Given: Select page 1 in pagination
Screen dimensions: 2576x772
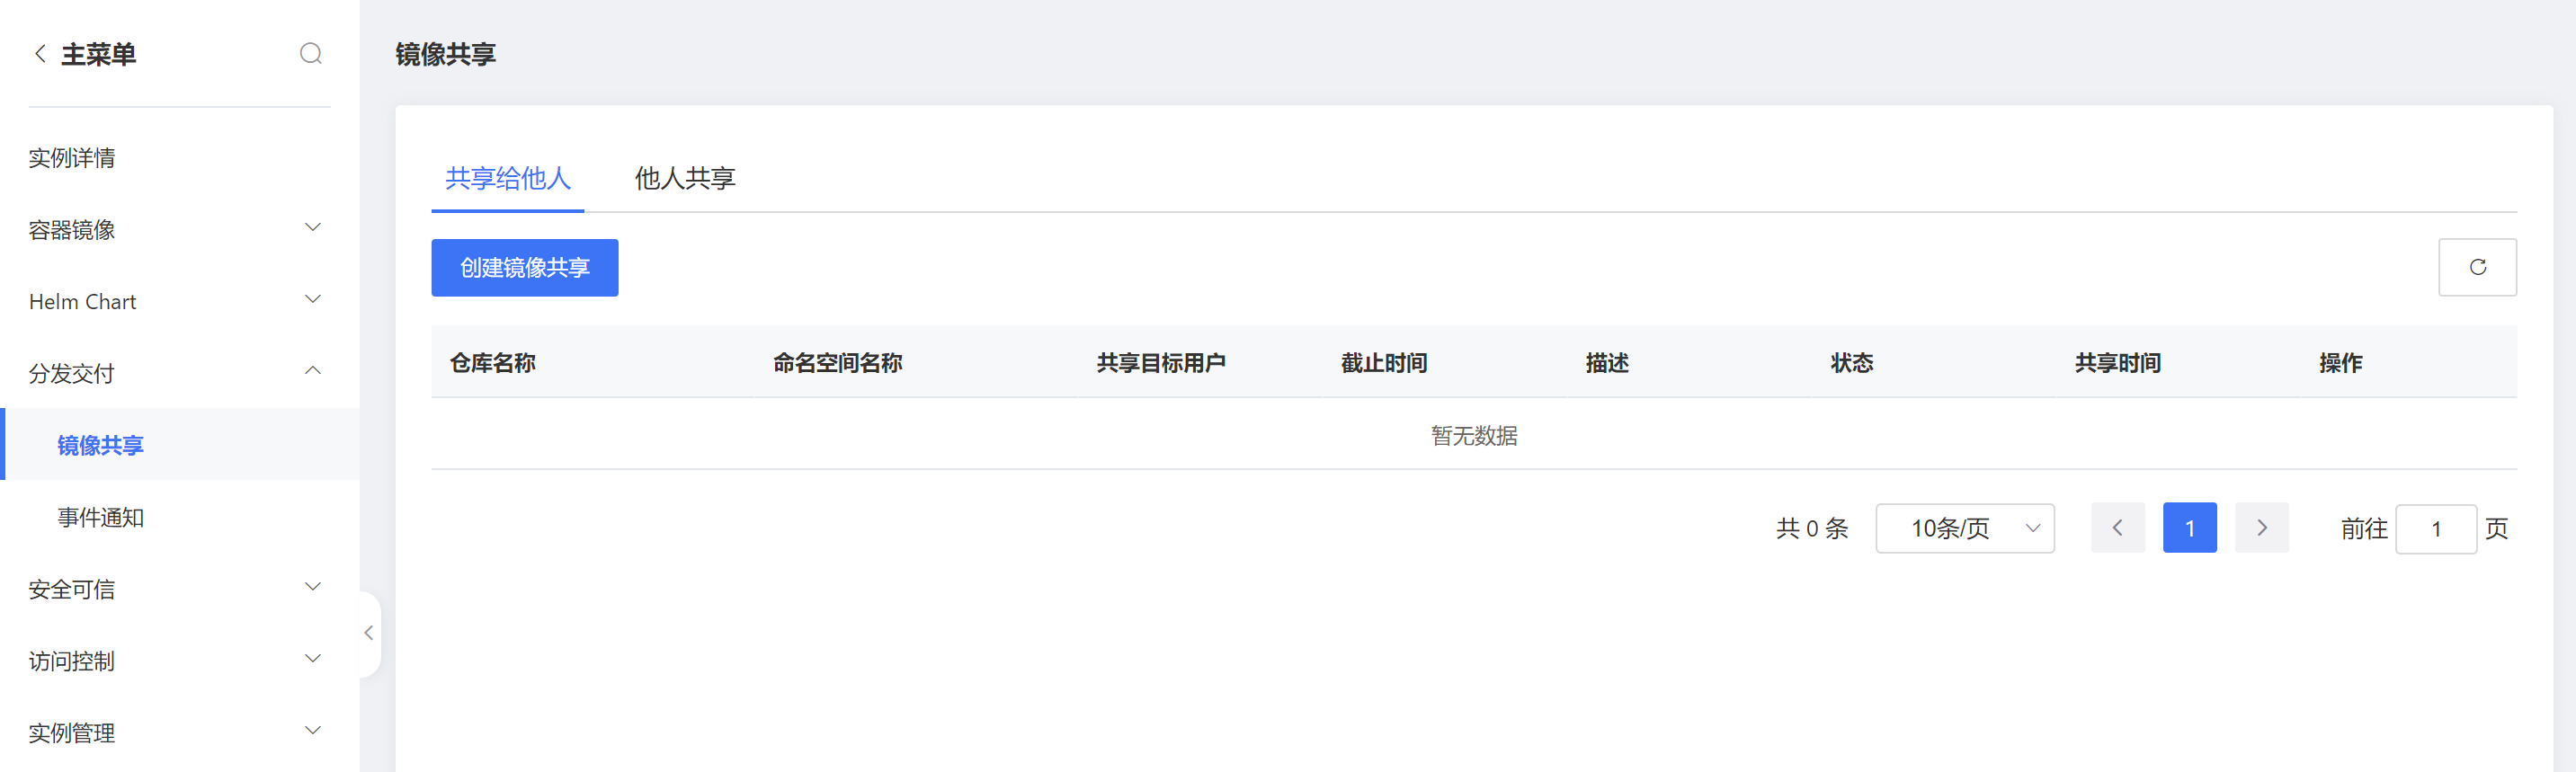Looking at the screenshot, I should [x=2189, y=528].
